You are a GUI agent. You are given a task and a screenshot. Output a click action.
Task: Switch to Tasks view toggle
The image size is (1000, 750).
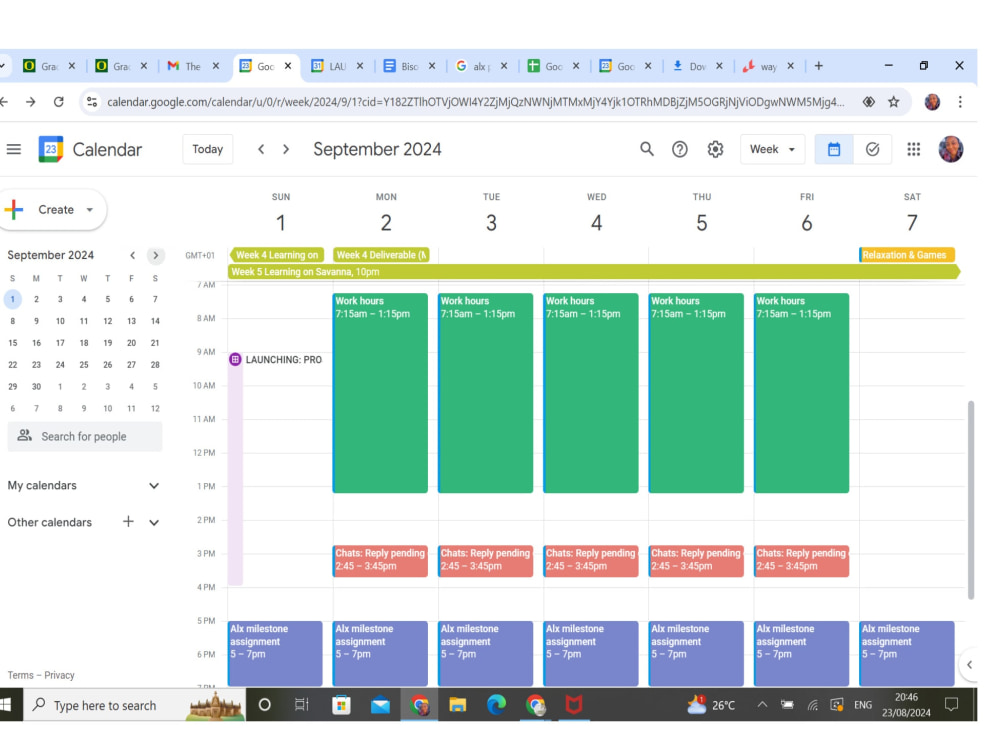872,149
